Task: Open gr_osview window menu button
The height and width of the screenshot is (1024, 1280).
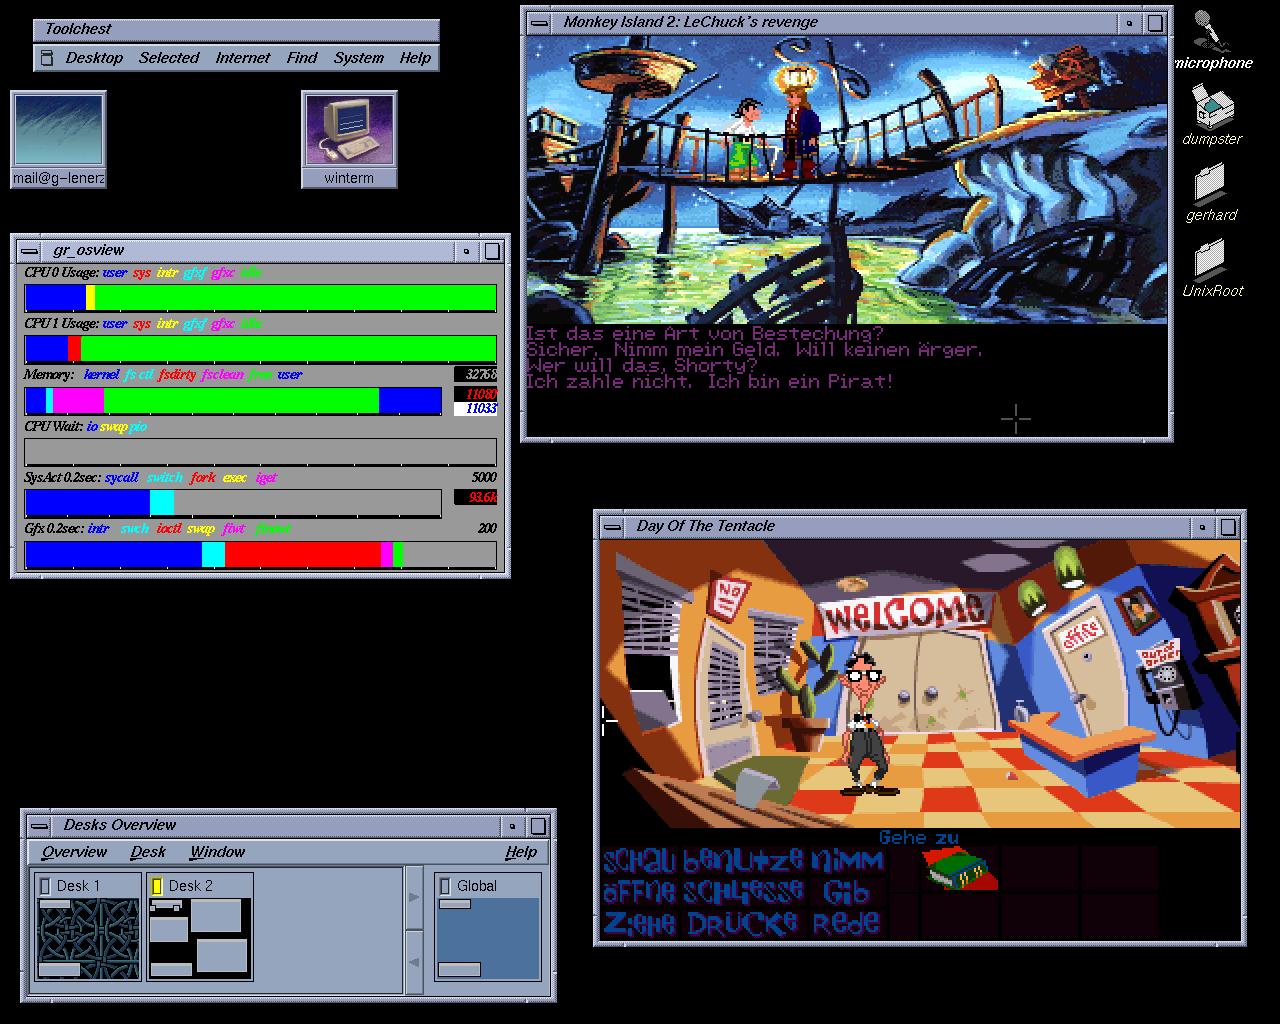Action: 31,251
